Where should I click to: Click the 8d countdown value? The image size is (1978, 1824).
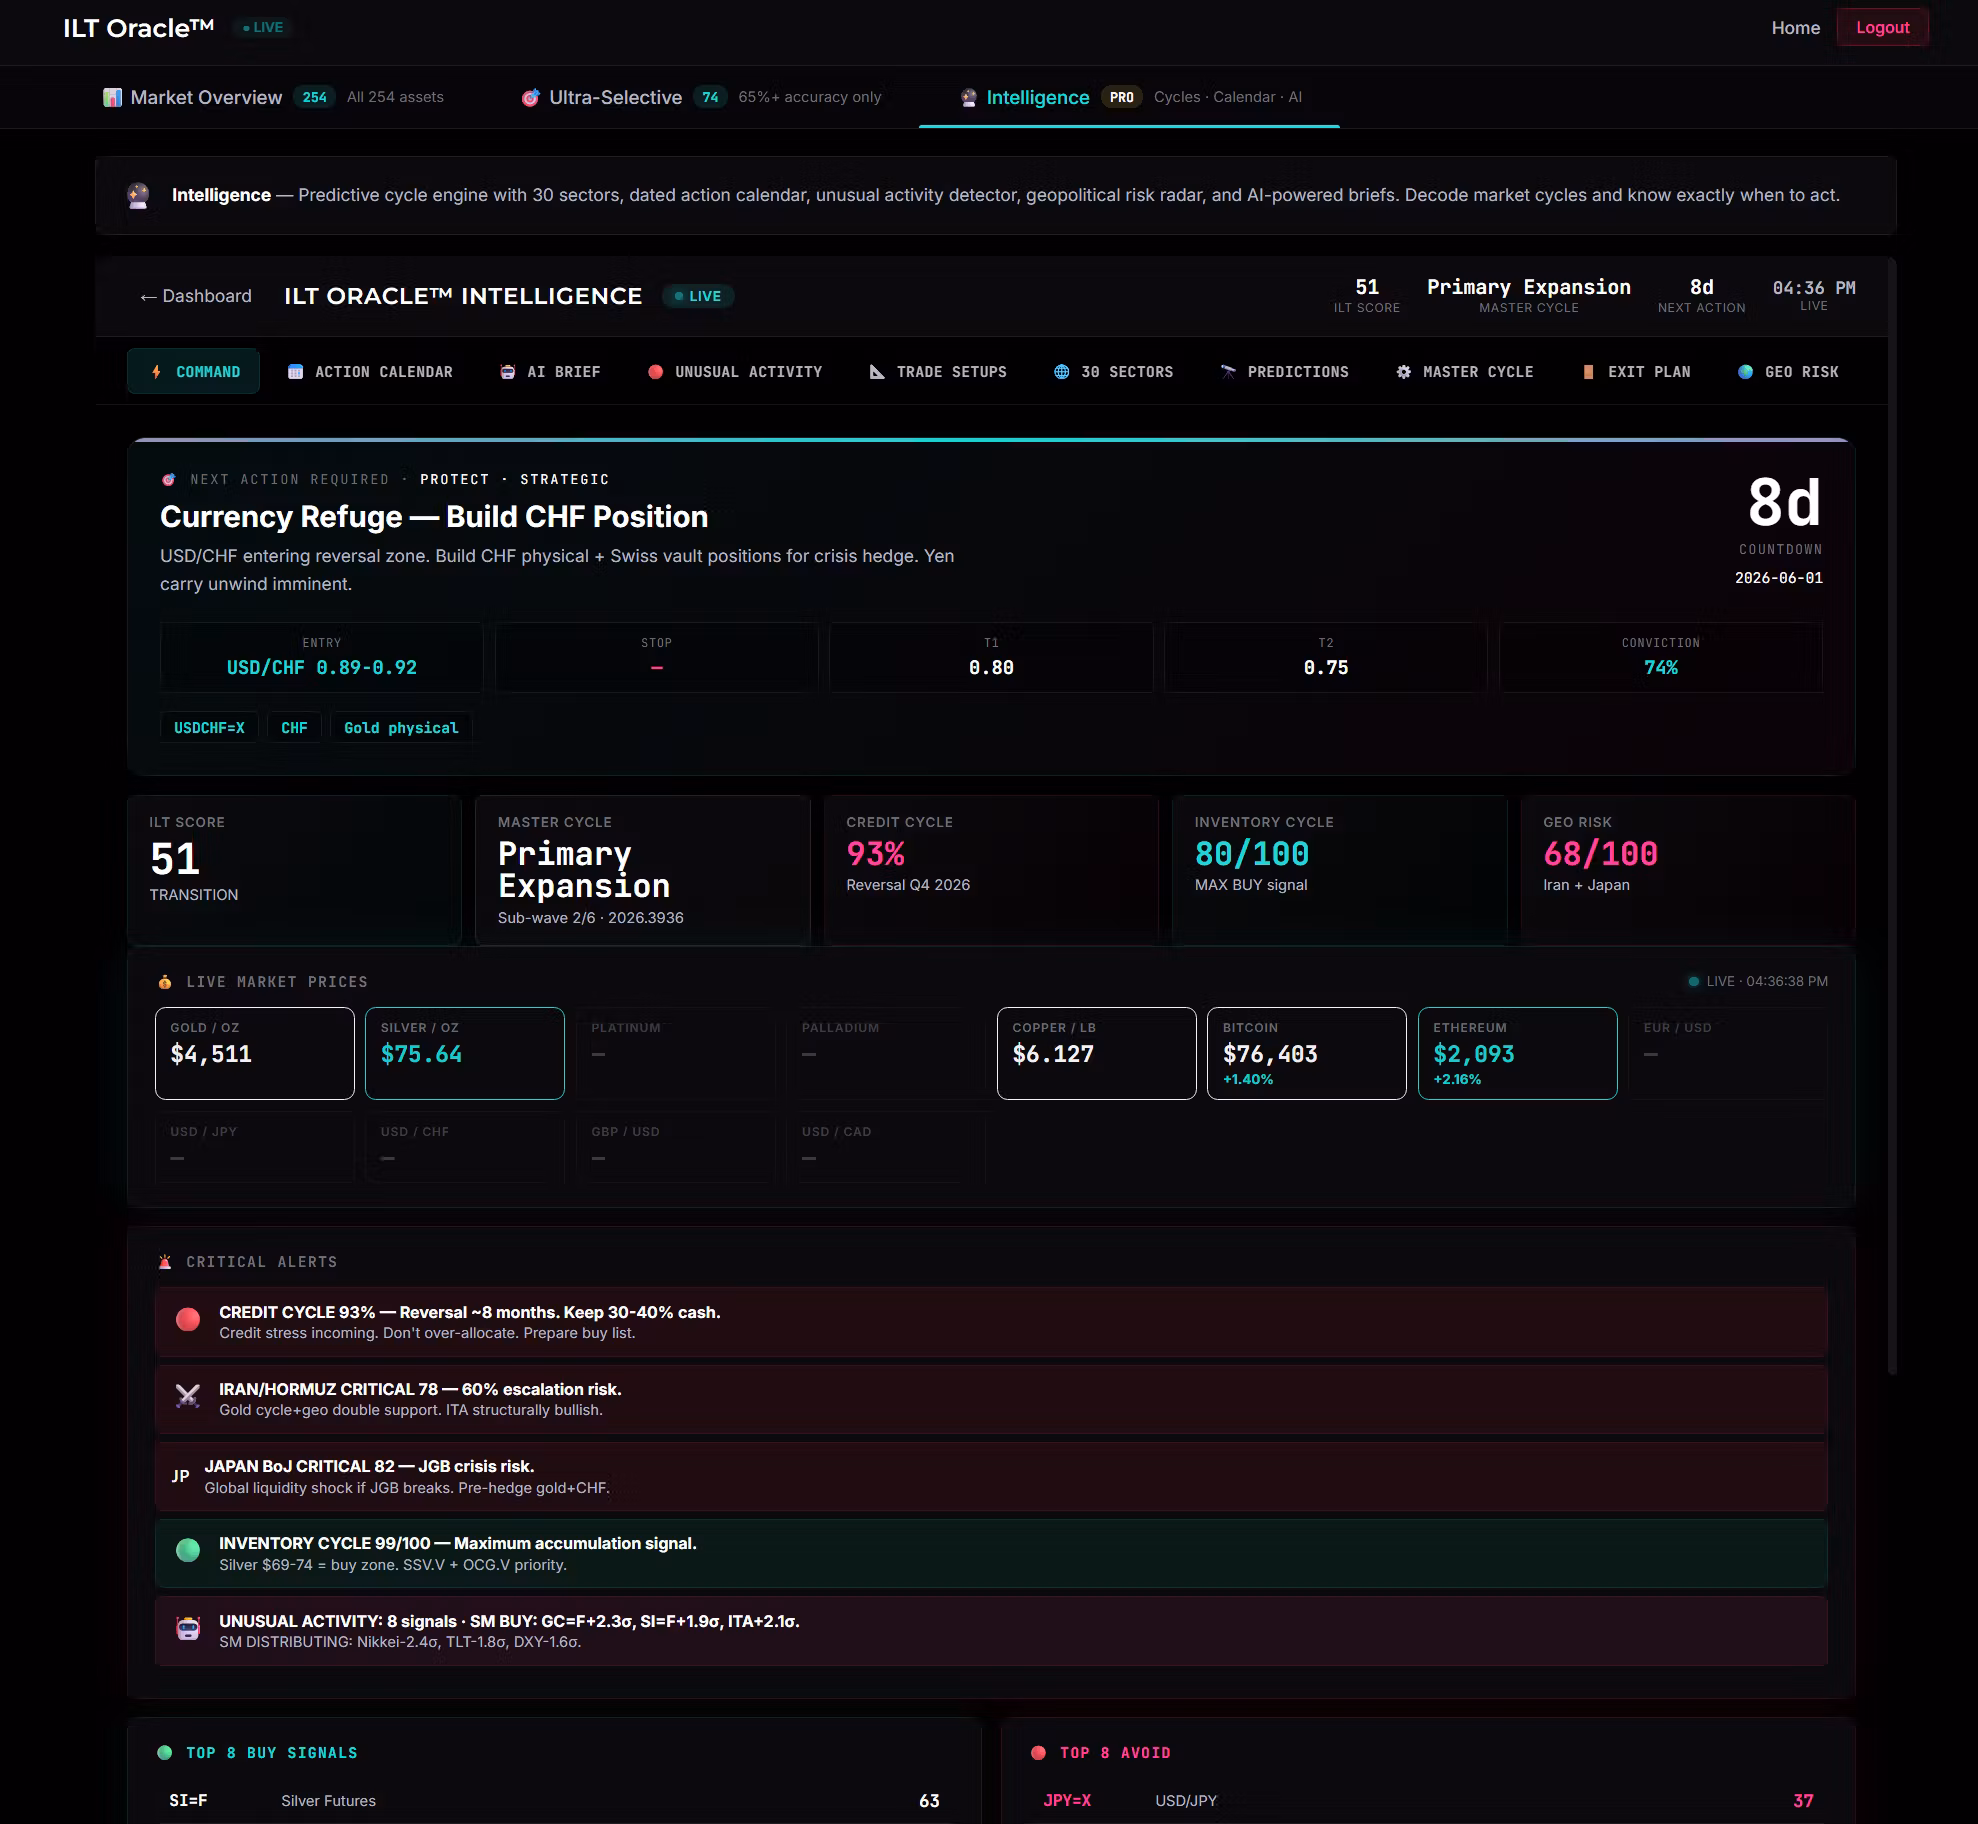(x=1784, y=503)
